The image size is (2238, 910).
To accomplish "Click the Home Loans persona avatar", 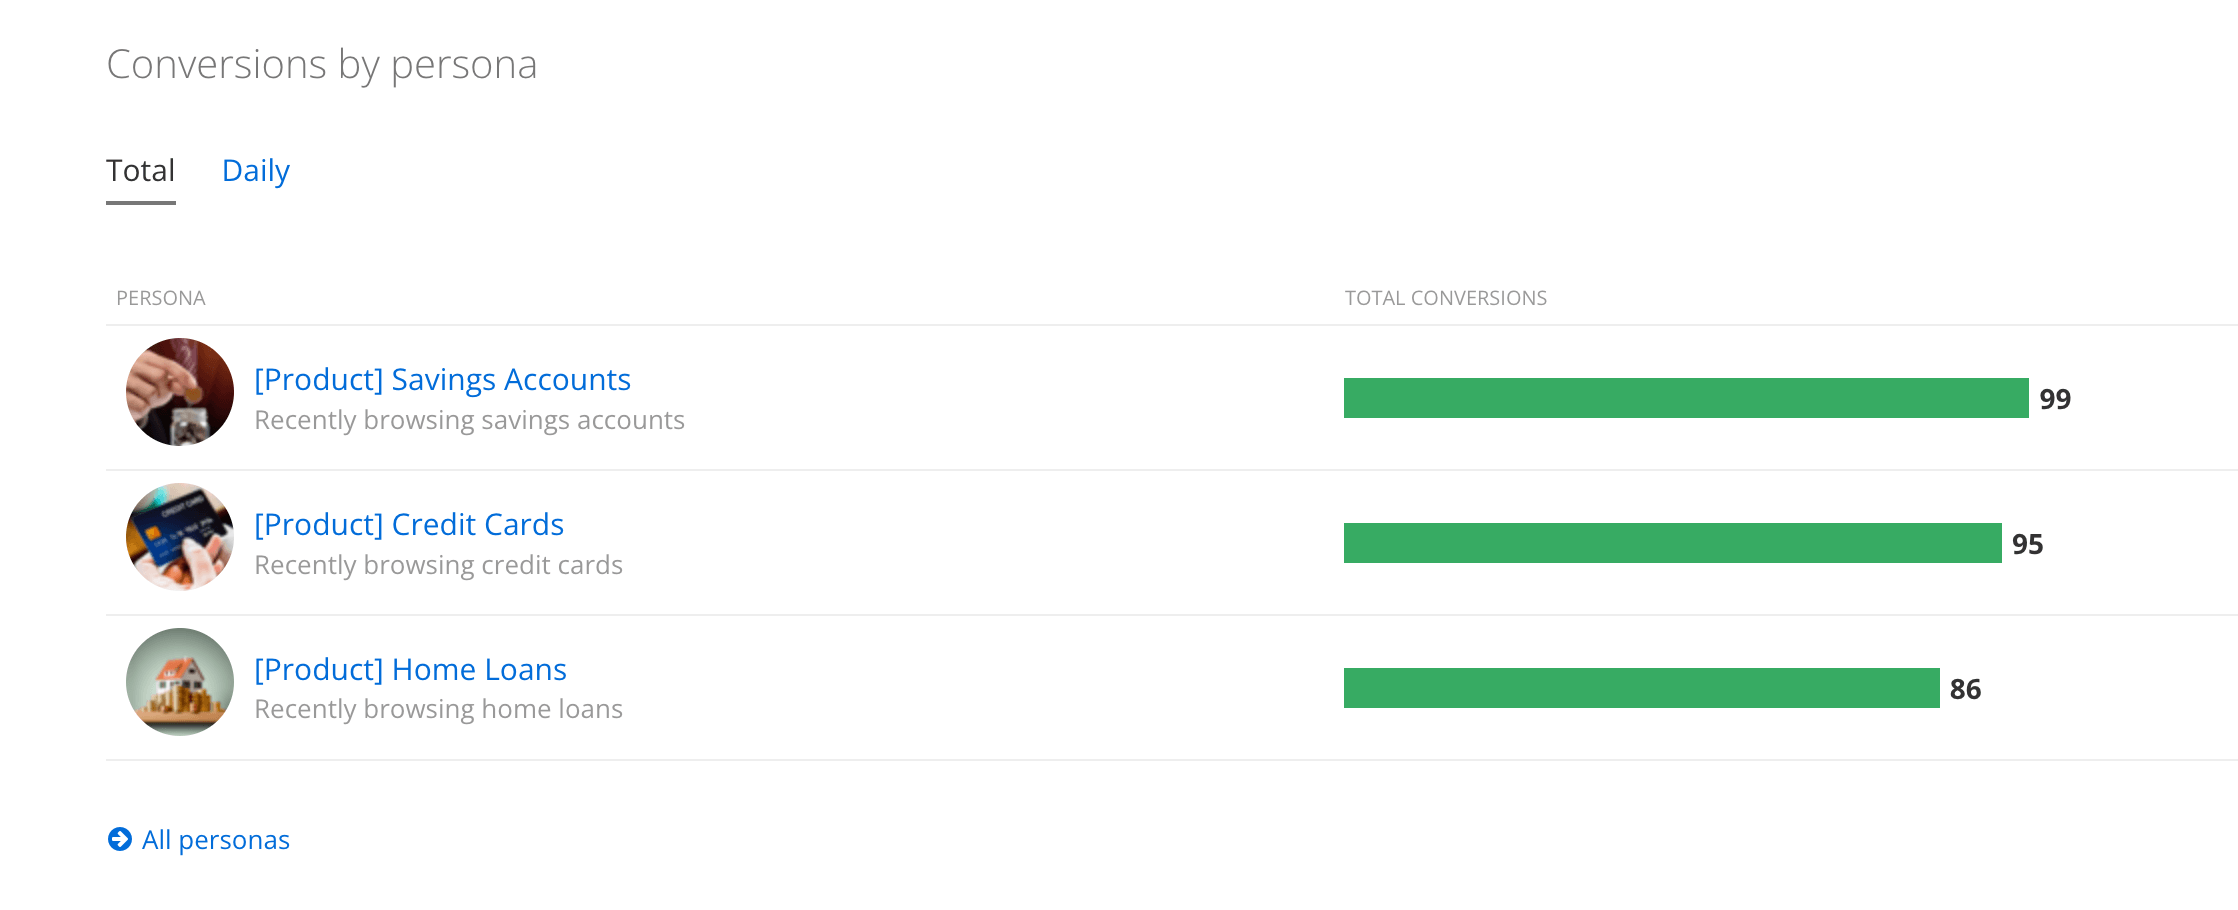I will (180, 682).
